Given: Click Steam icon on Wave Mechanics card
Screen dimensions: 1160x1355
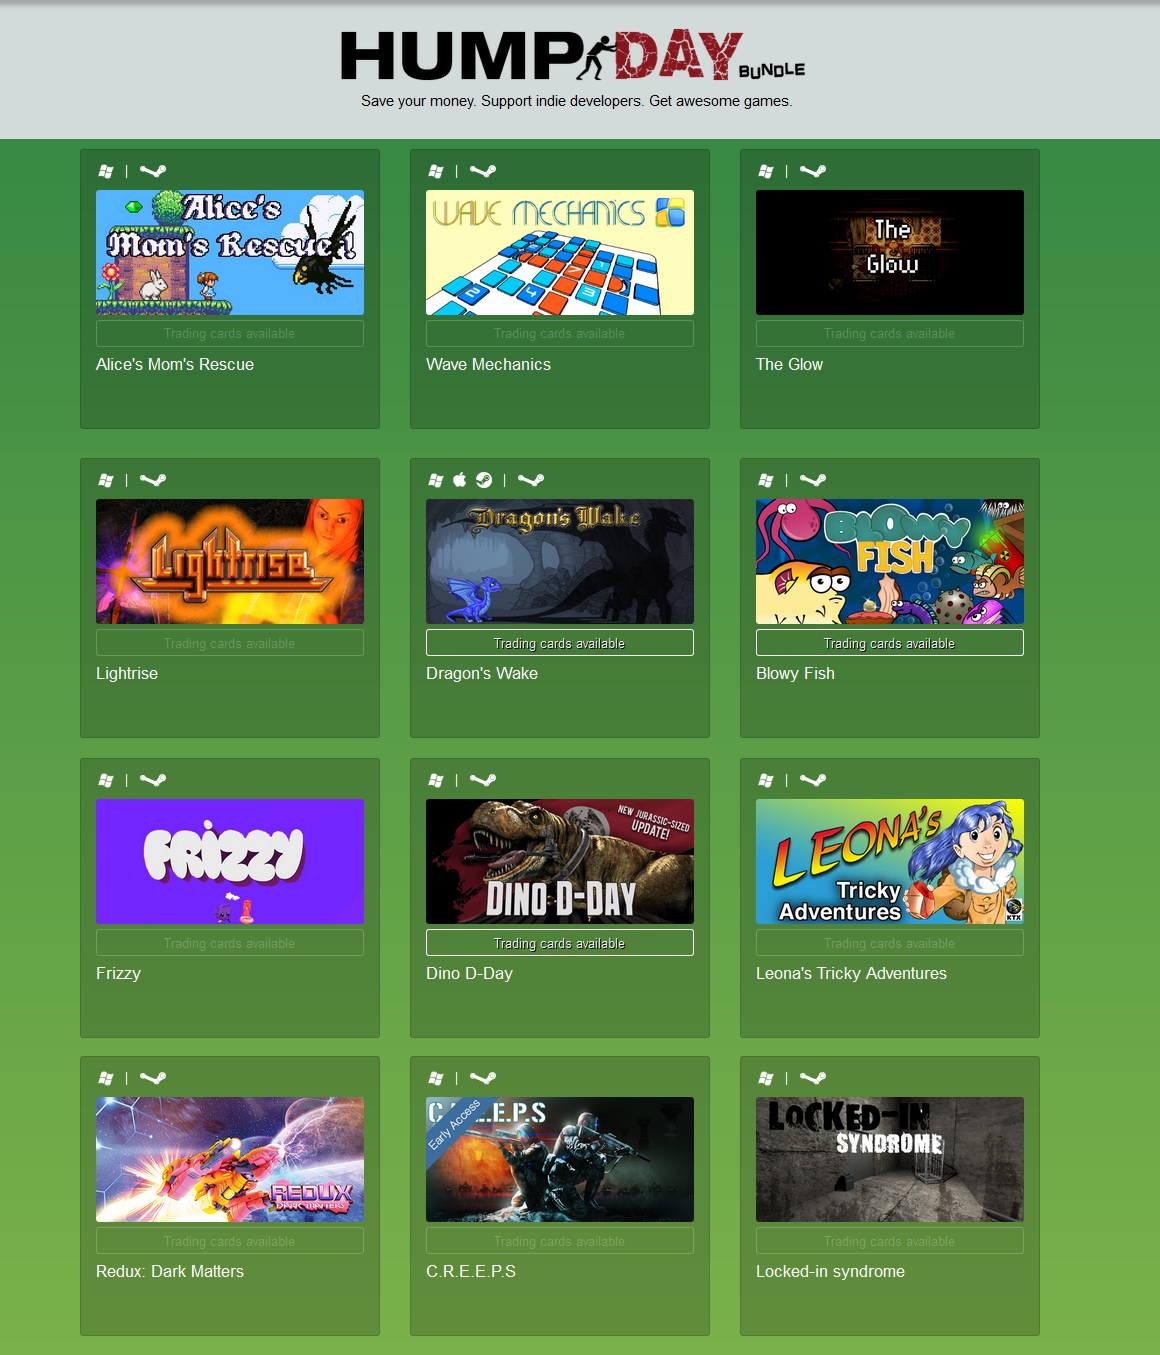Looking at the screenshot, I should point(483,171).
